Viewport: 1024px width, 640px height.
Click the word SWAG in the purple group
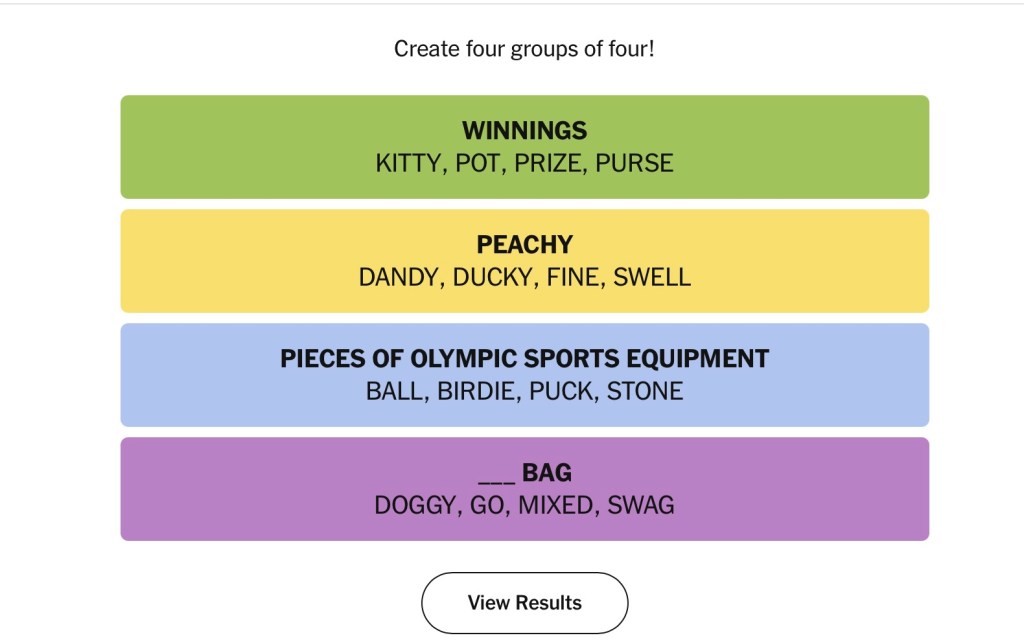coord(641,505)
